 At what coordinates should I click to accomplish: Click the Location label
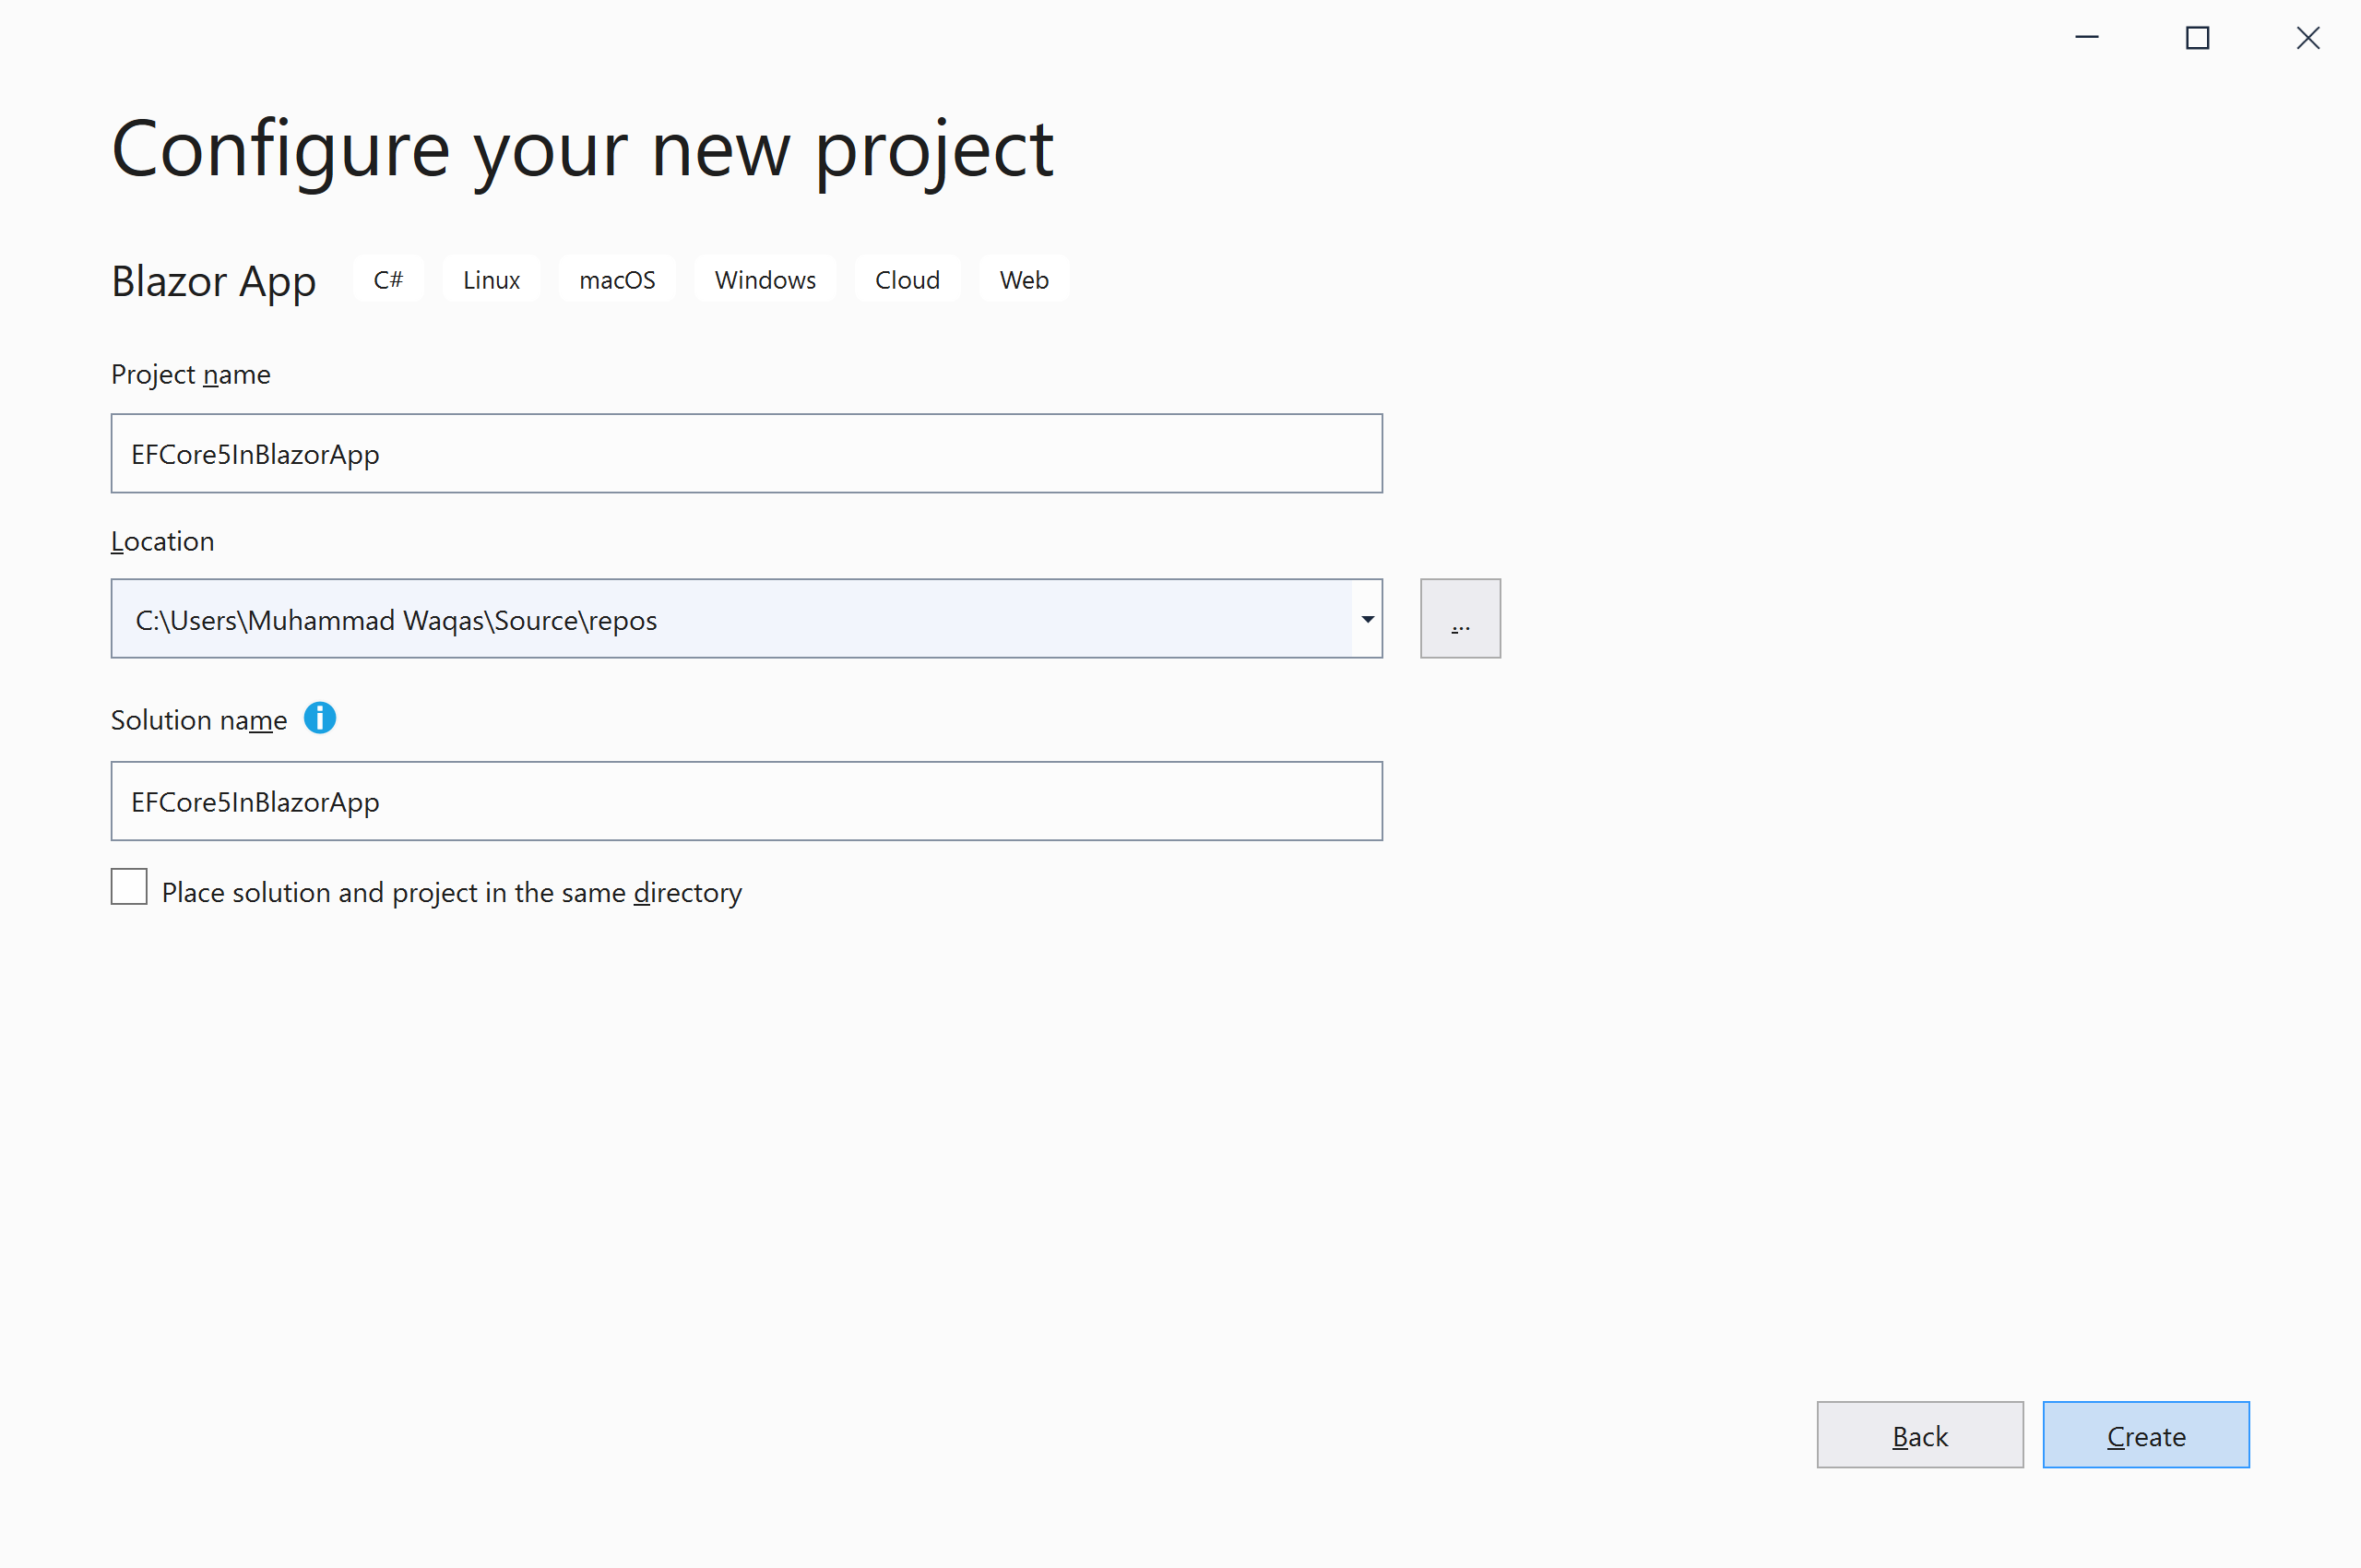[162, 541]
